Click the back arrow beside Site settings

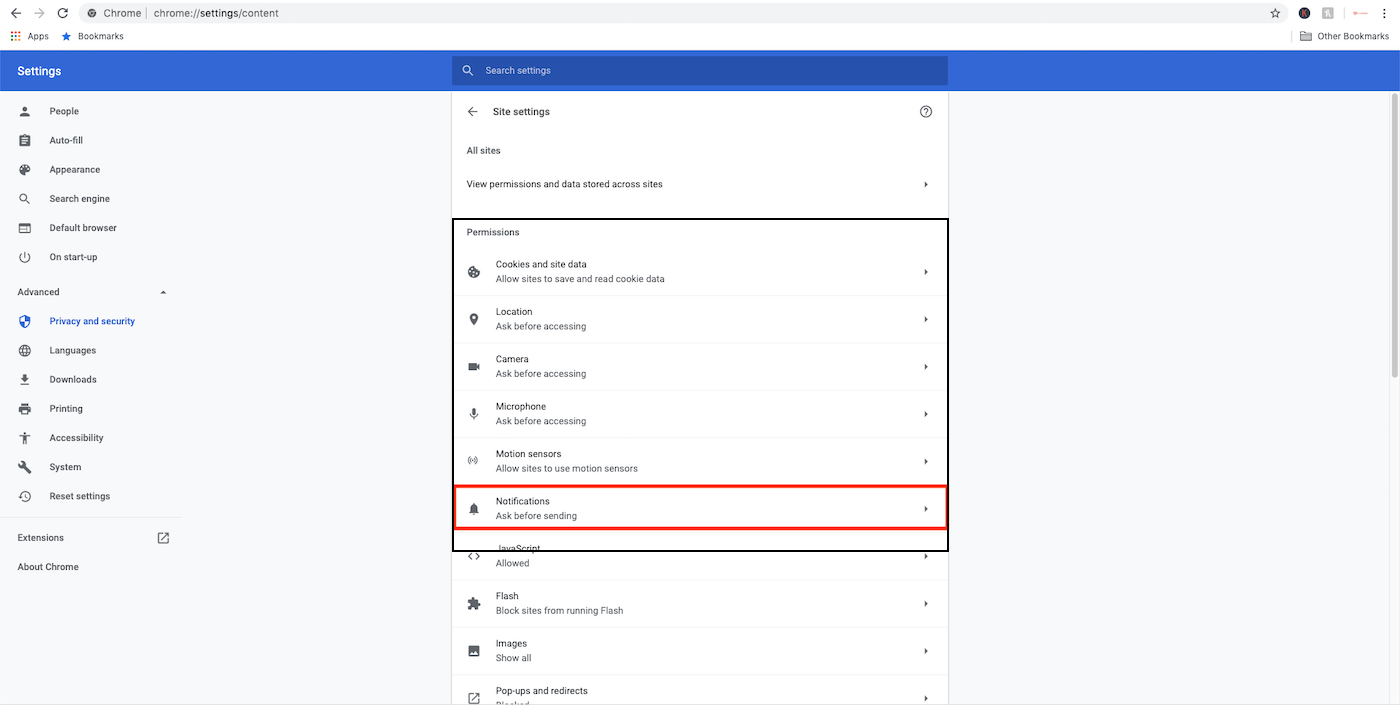473,112
